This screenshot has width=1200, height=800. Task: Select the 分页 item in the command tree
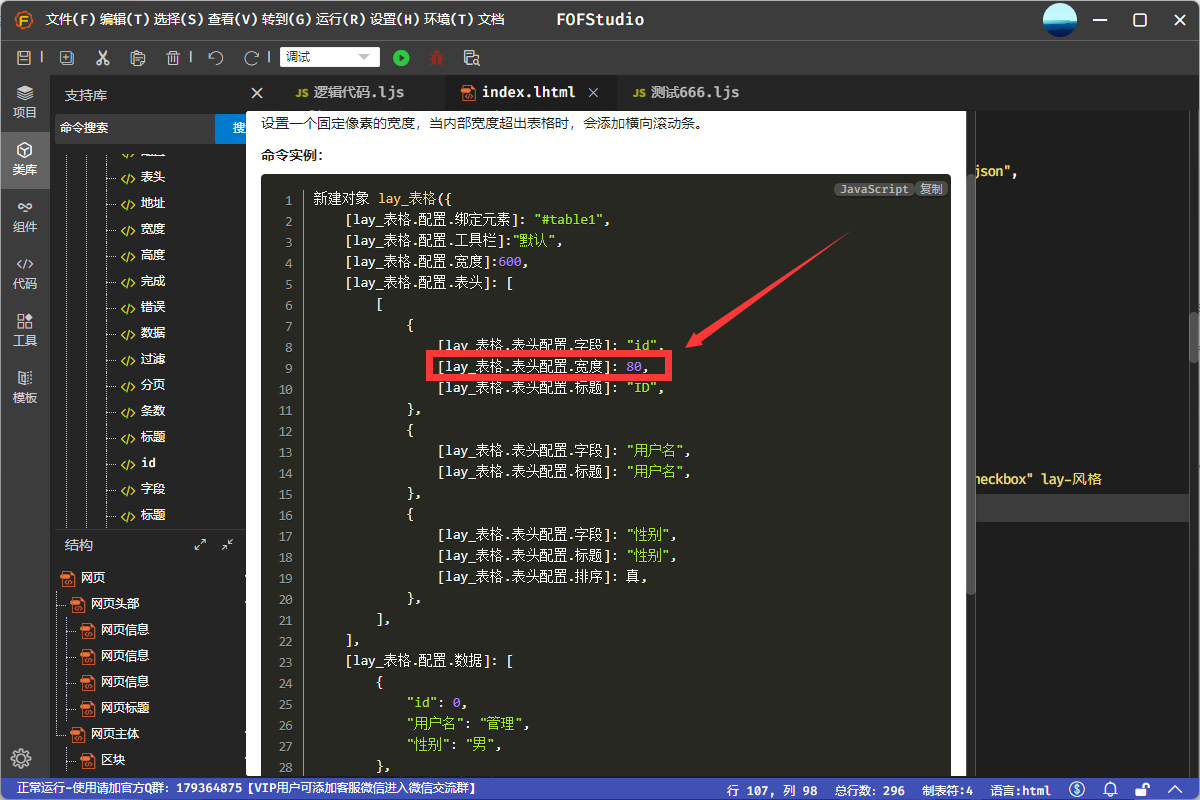click(152, 385)
